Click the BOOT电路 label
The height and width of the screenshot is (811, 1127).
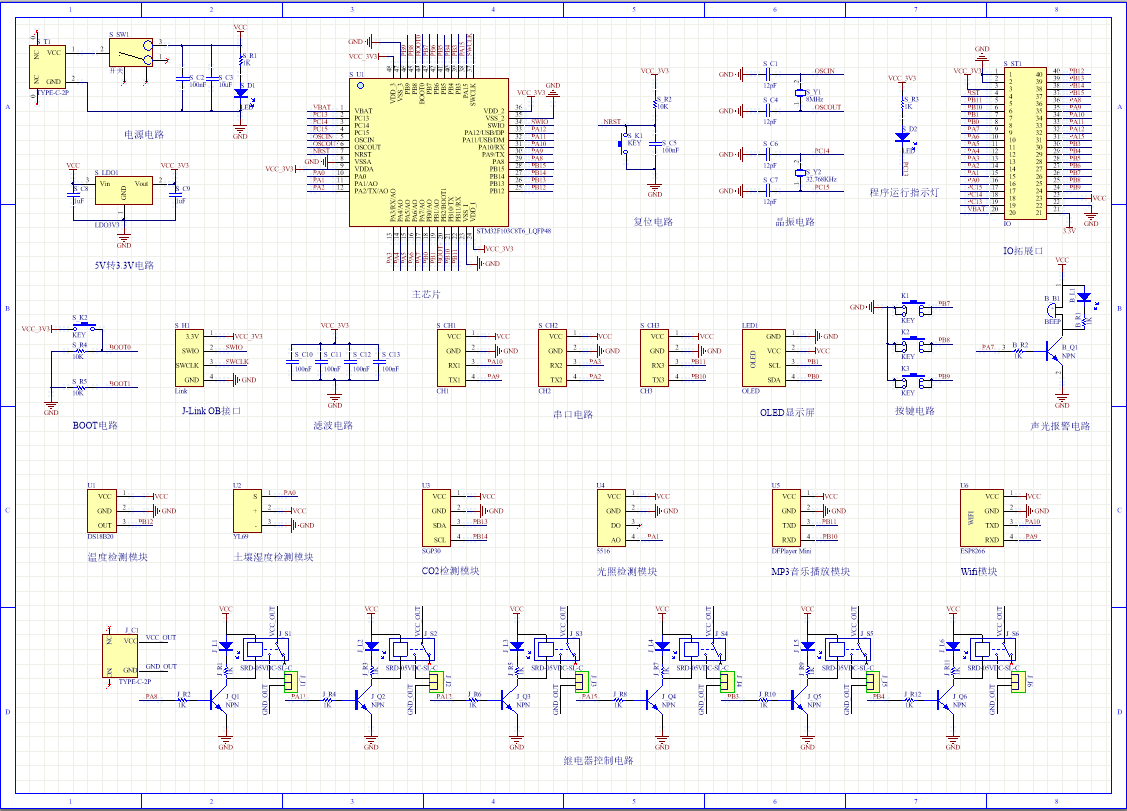tap(95, 426)
